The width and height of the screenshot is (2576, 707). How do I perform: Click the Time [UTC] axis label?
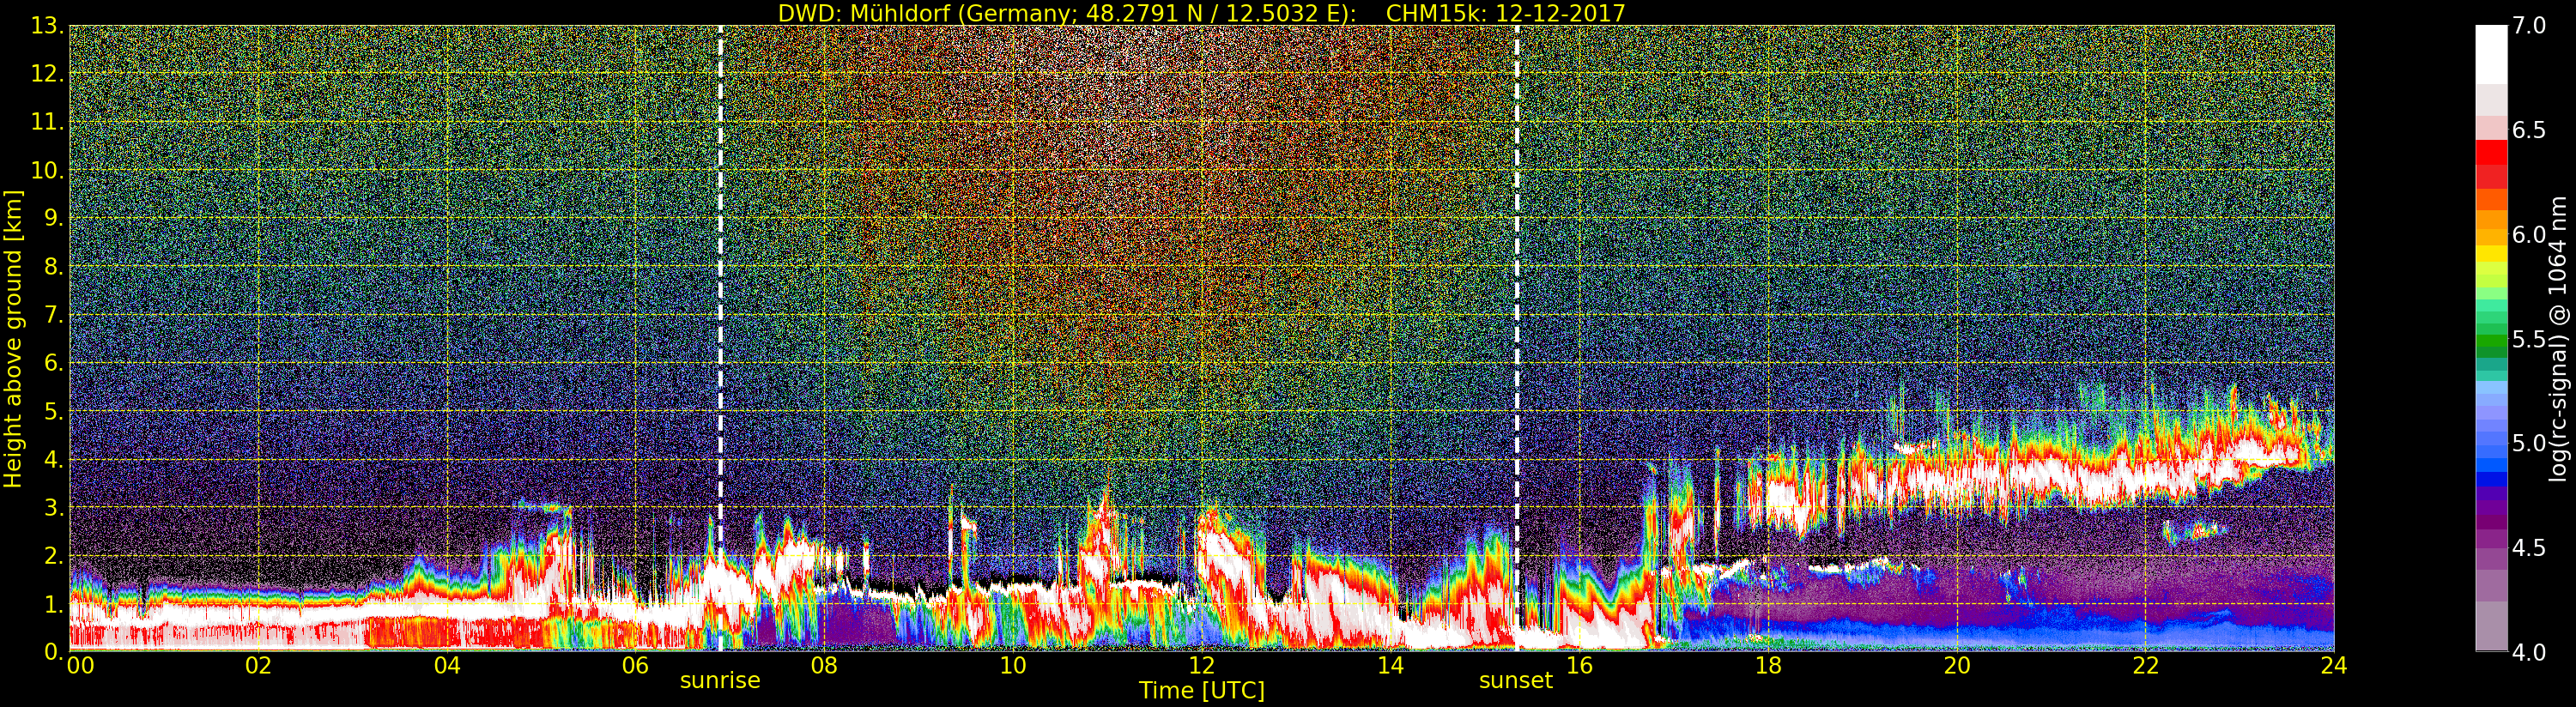[x=1201, y=691]
